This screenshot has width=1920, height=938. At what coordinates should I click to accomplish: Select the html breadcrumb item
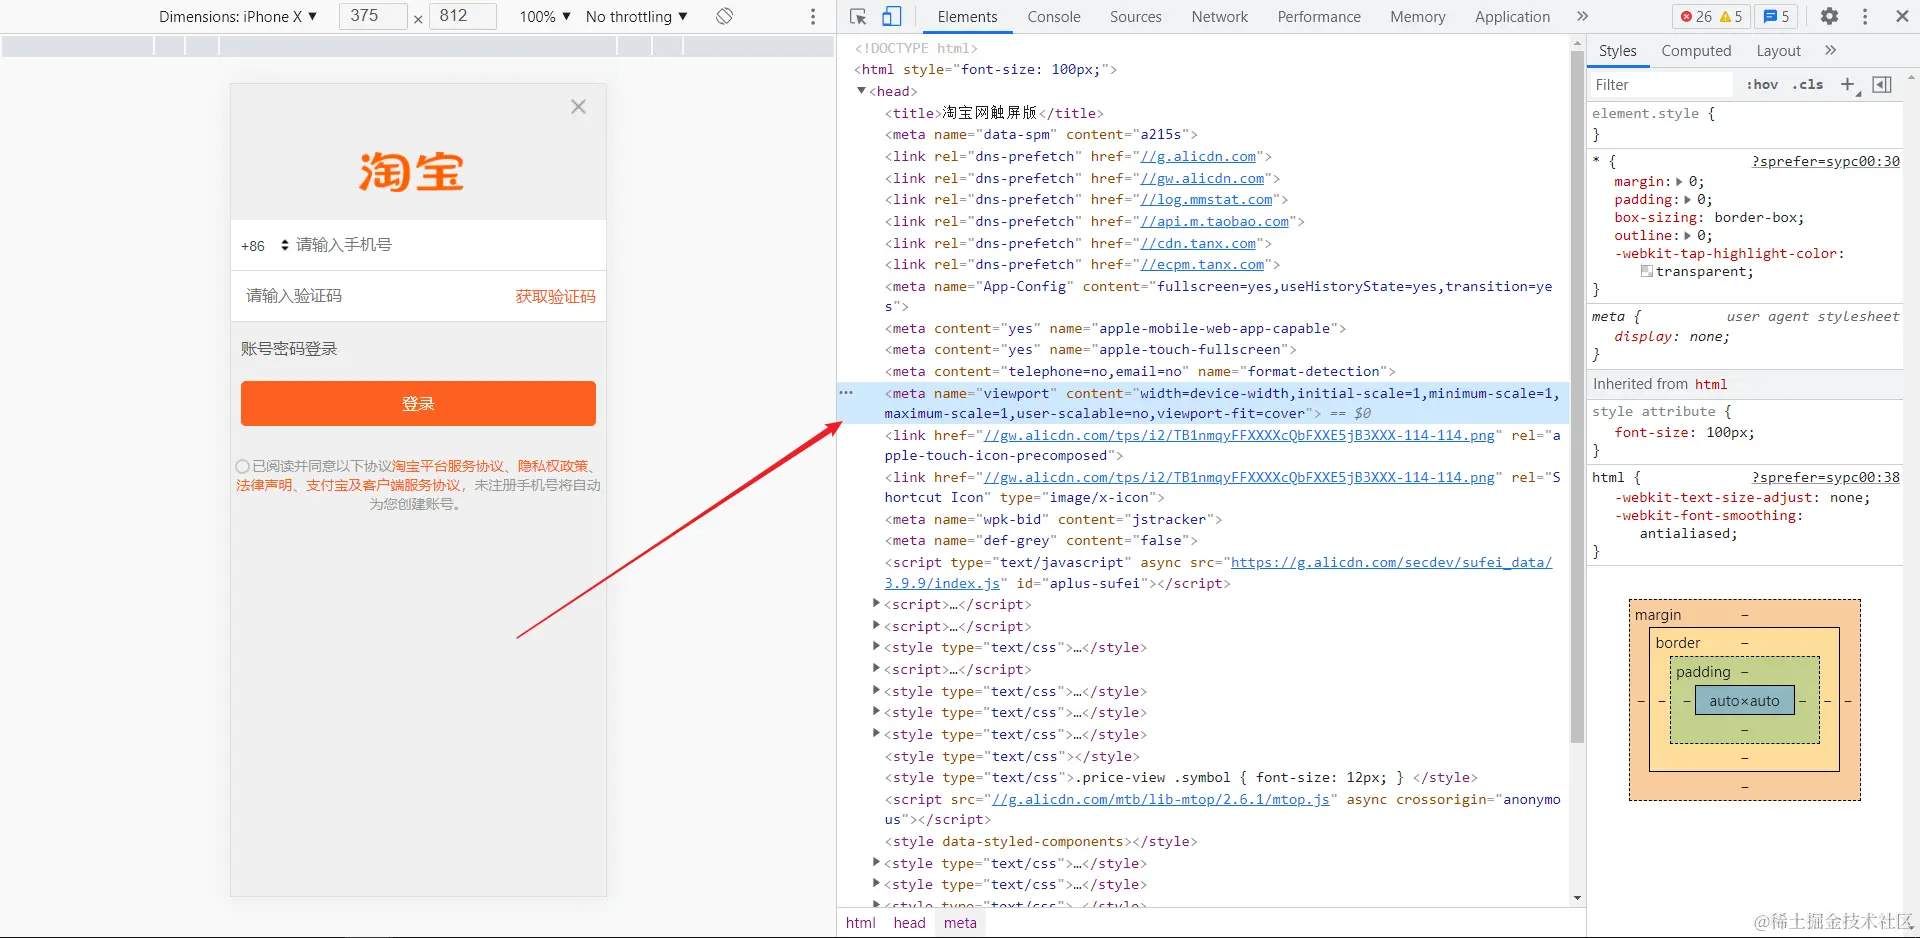coord(860,923)
